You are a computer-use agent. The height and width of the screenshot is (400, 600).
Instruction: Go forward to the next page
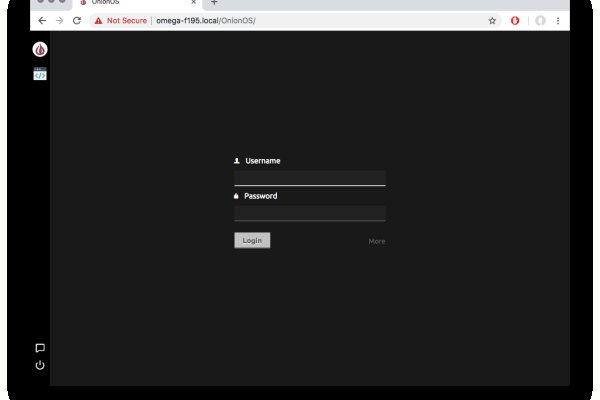59,20
